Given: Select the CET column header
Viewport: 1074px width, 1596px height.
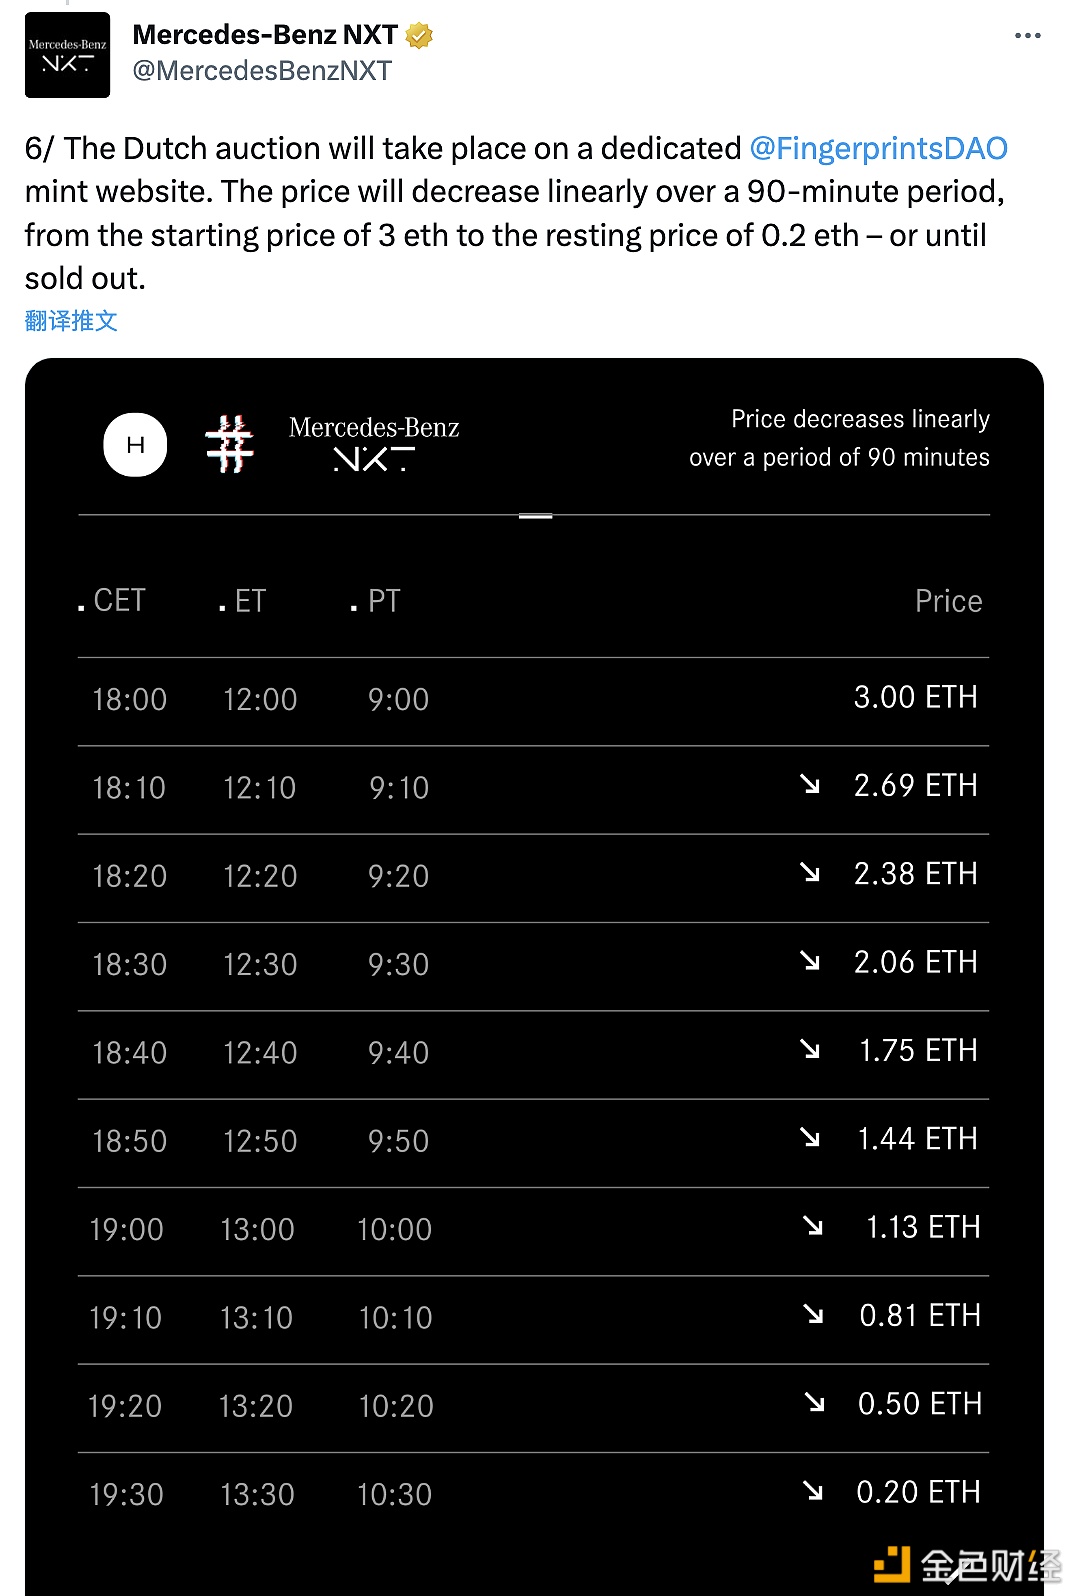Looking at the screenshot, I should 112,600.
